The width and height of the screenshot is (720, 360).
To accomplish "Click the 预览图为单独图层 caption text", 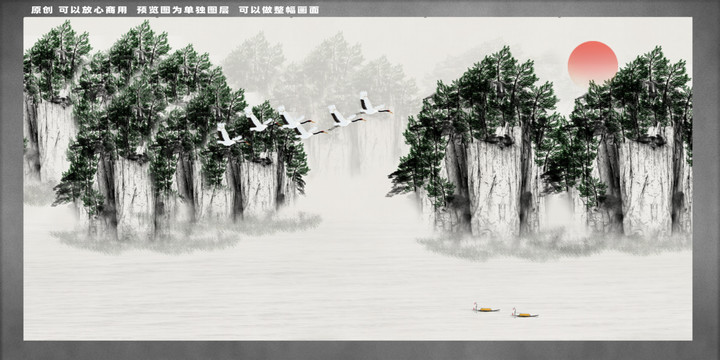I will point(183,10).
